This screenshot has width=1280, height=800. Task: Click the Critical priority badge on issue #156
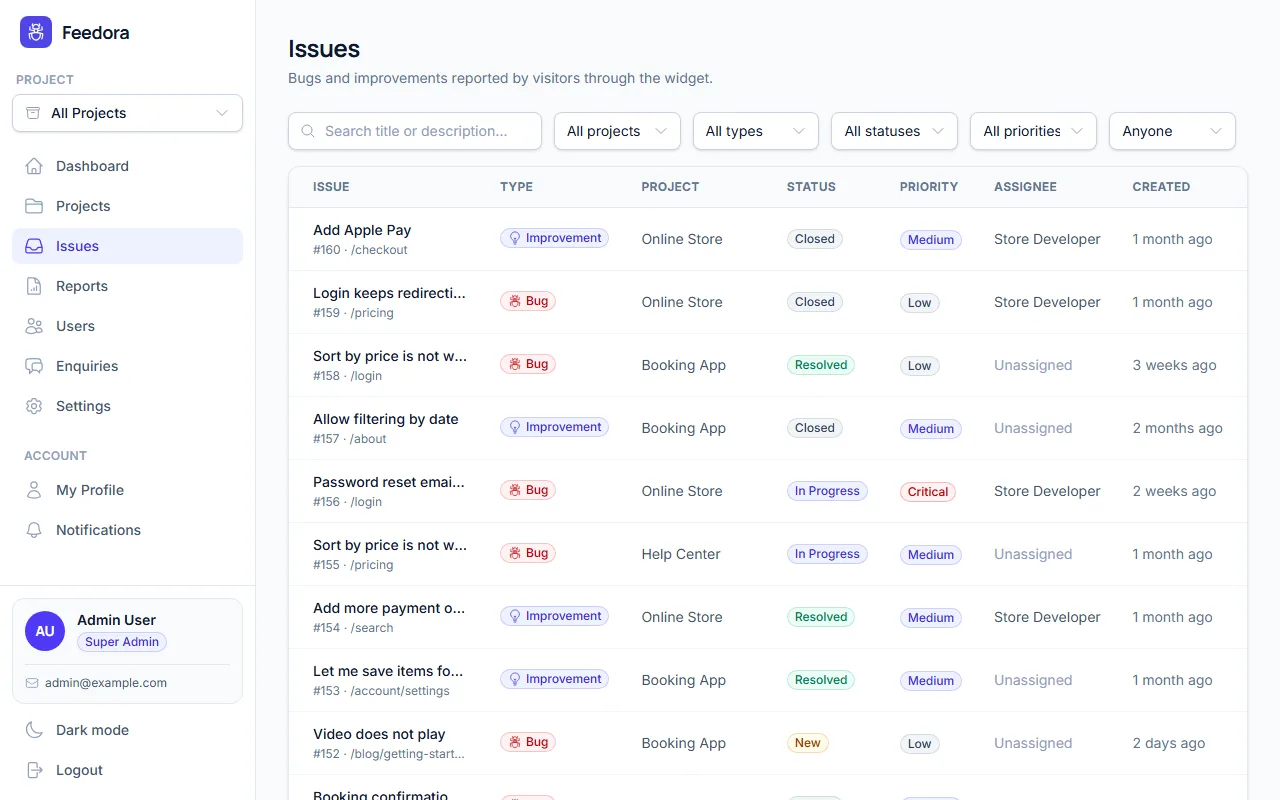click(928, 492)
